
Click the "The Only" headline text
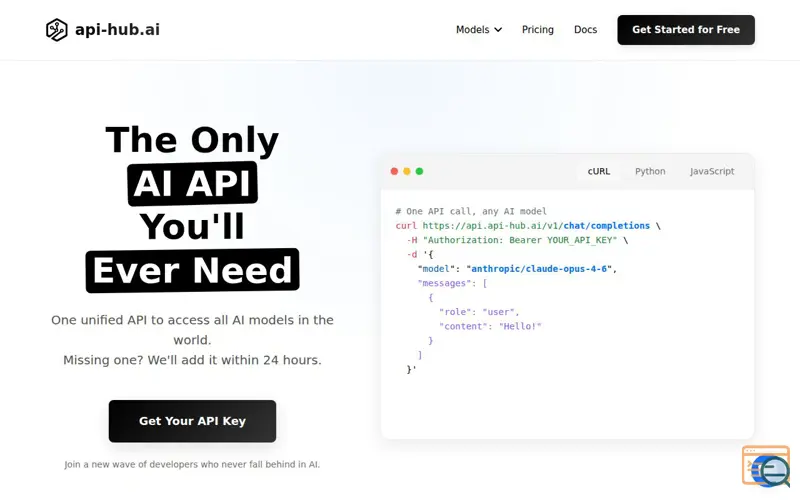[x=192, y=139]
